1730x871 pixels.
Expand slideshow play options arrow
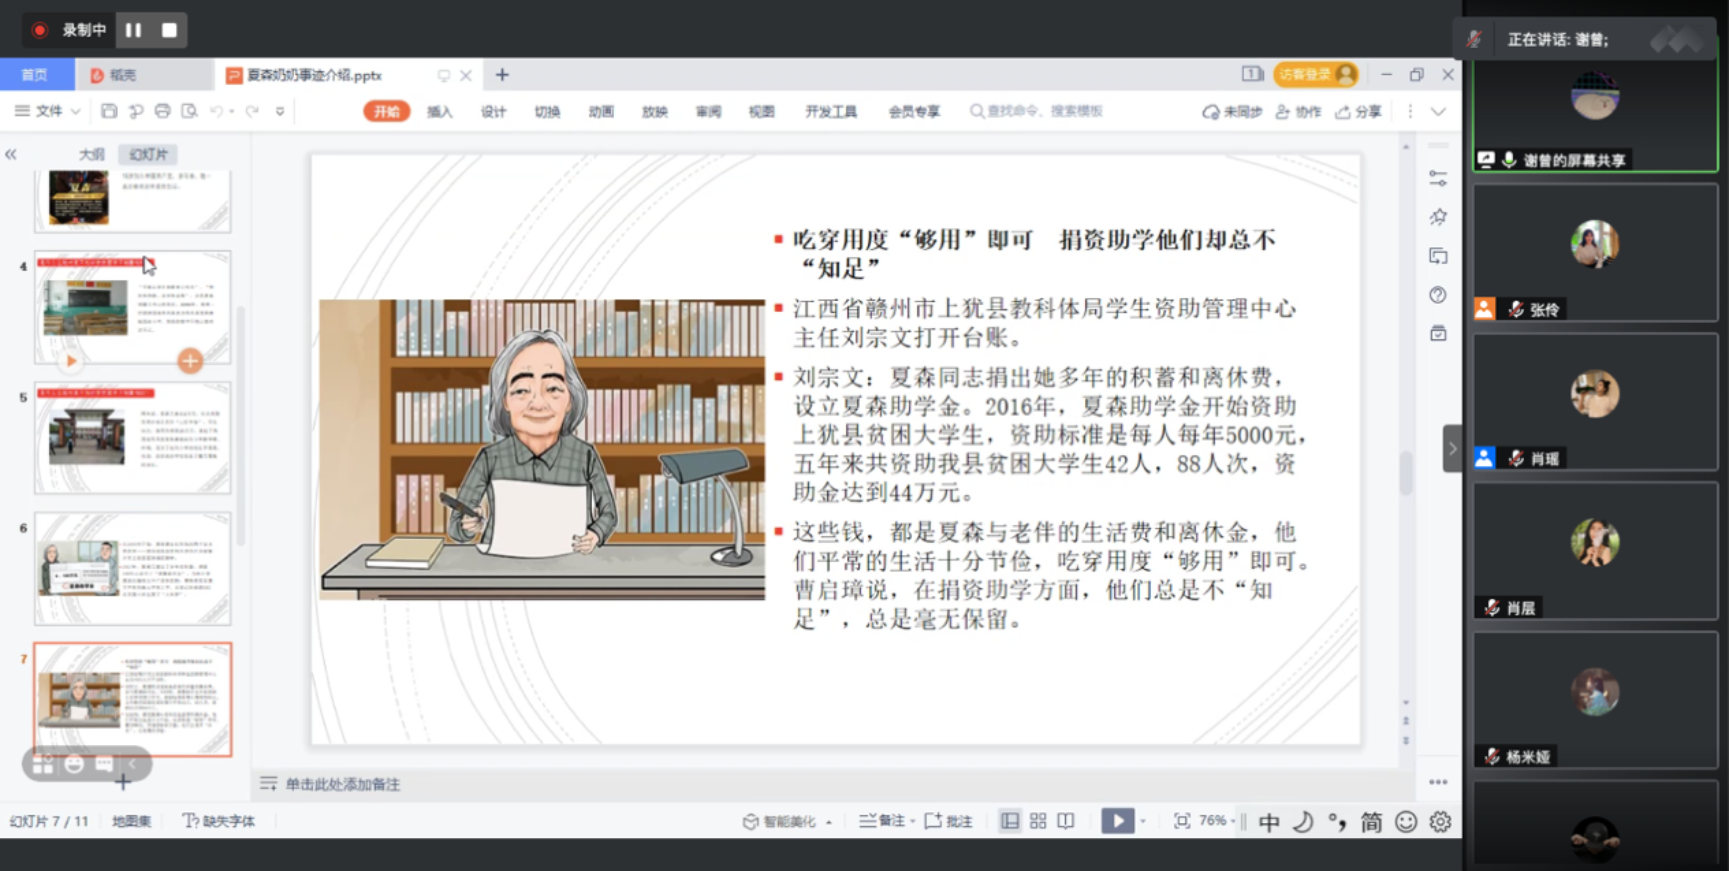coord(1143,822)
